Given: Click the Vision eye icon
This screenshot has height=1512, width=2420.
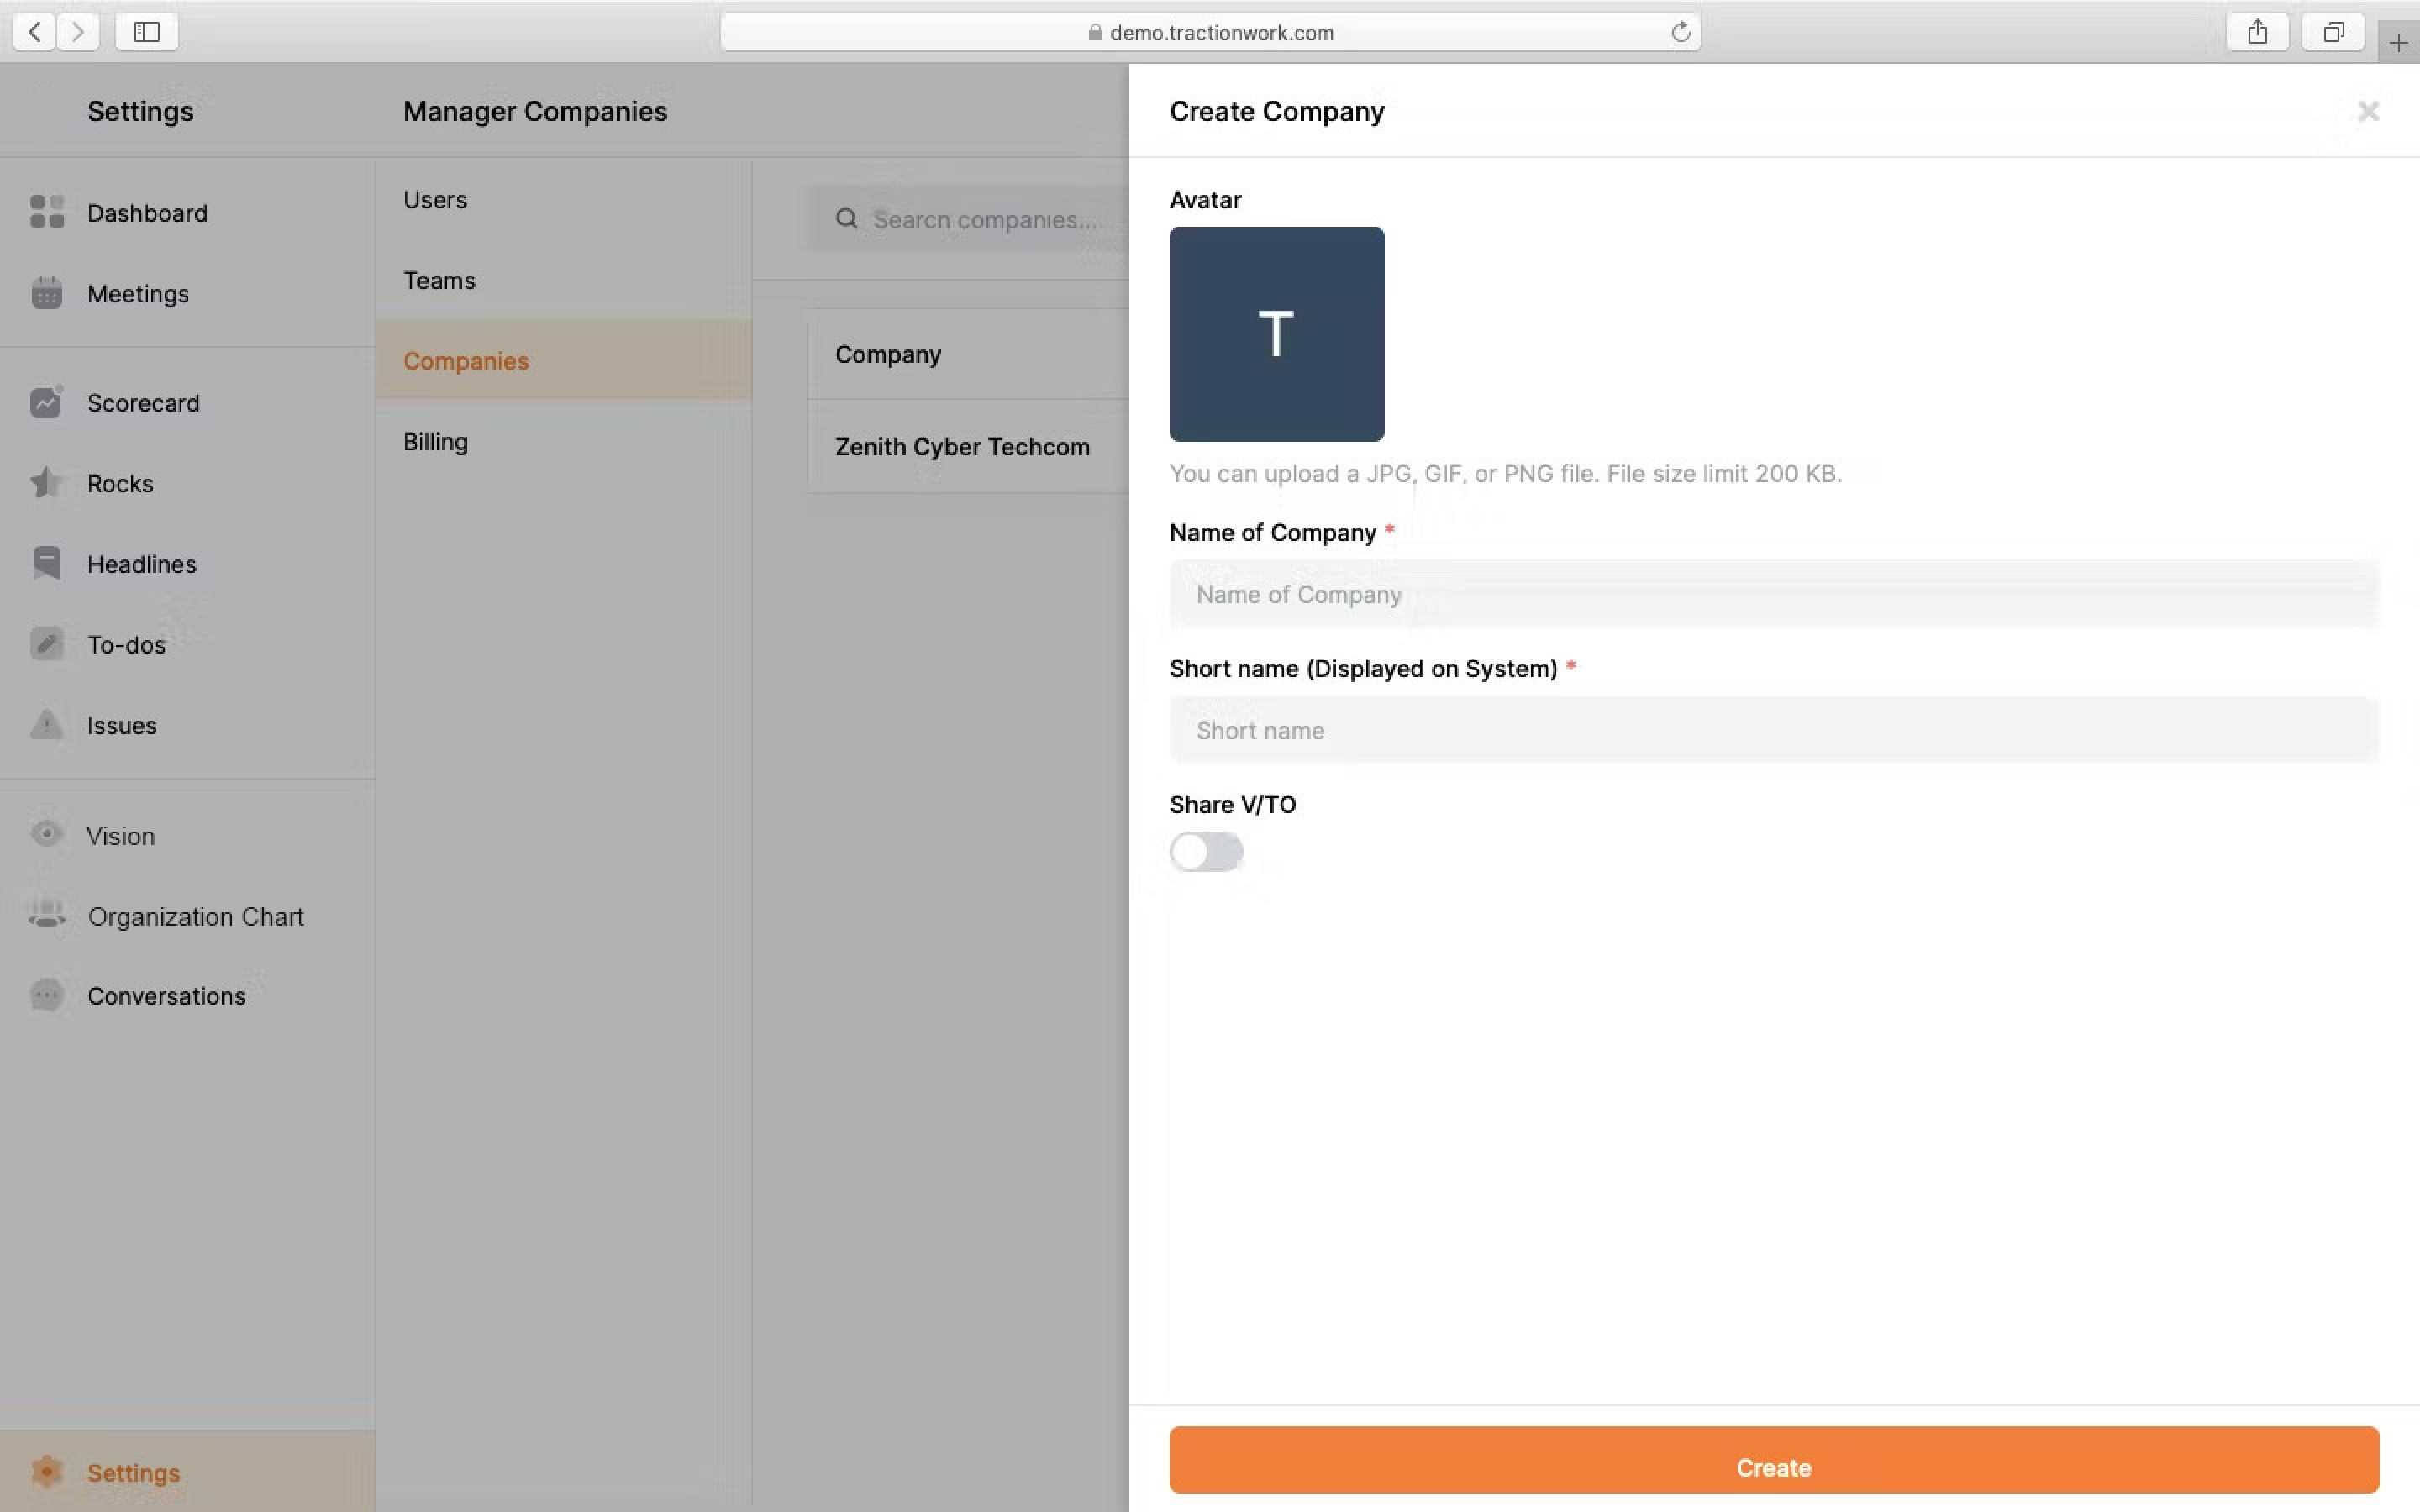Looking at the screenshot, I should (x=46, y=834).
